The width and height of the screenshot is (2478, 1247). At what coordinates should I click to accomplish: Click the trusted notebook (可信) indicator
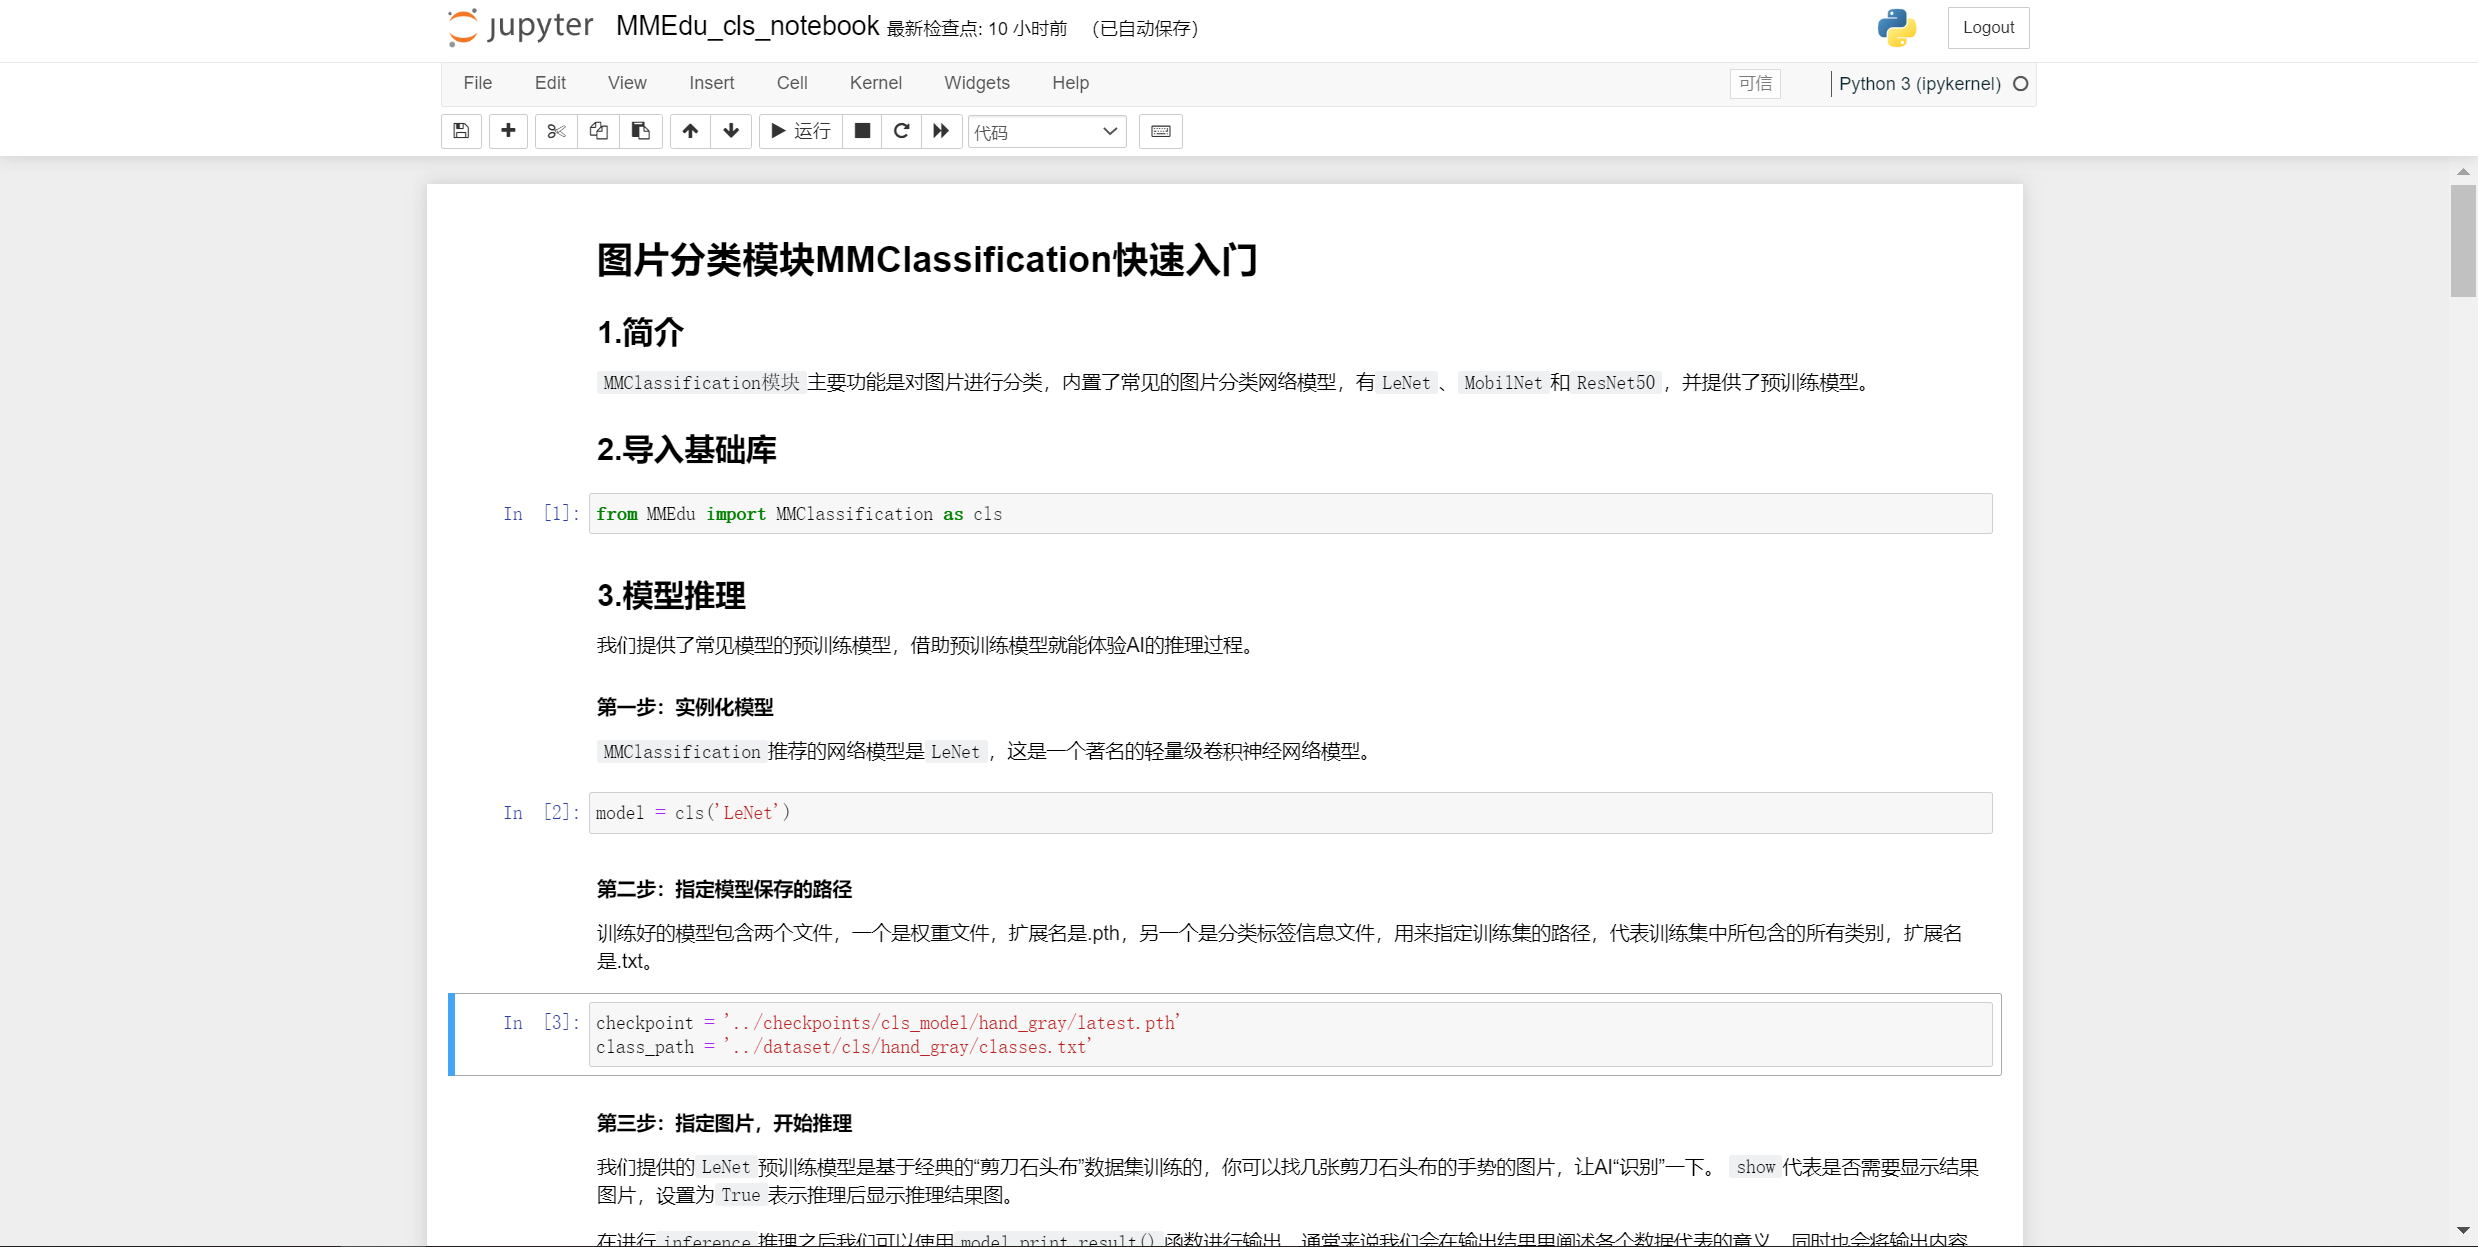coord(1755,84)
